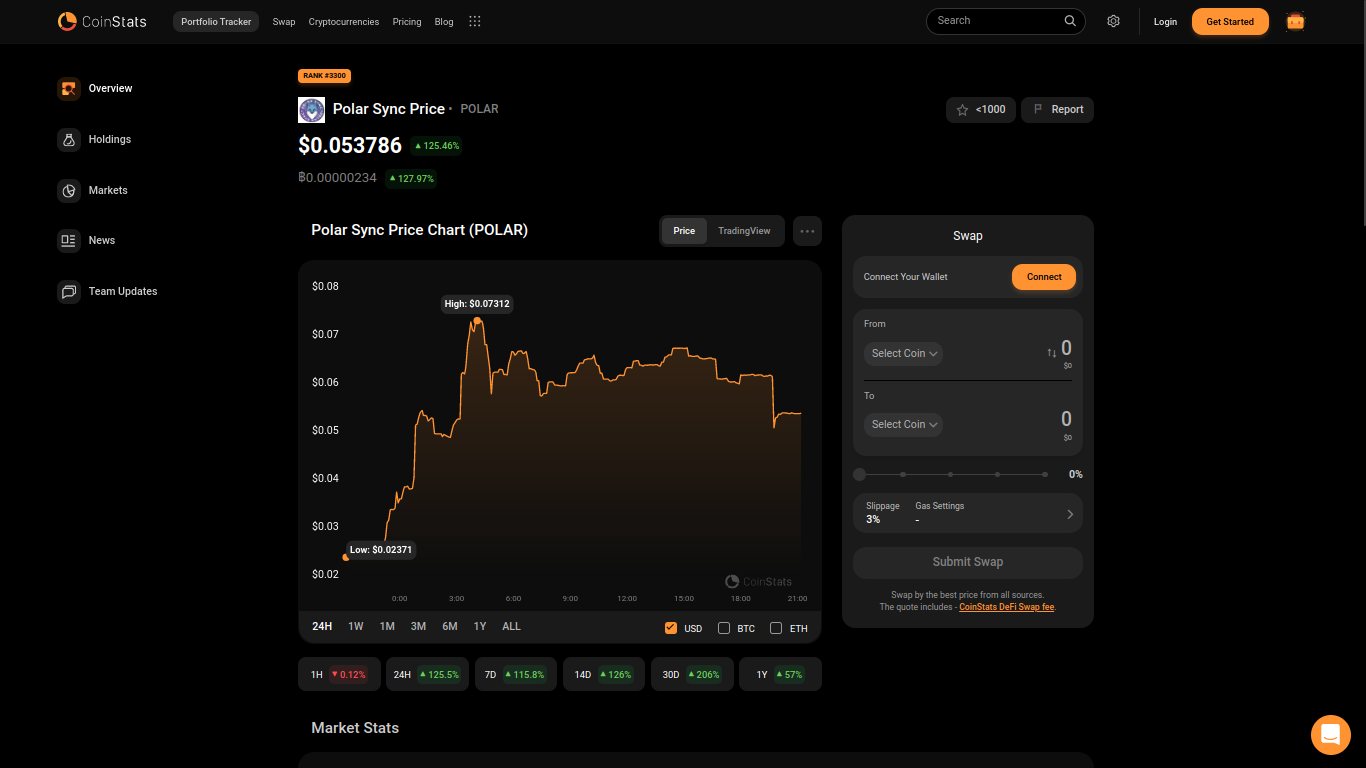Click the 127.97% BTC change badge
Image resolution: width=1366 pixels, height=768 pixels.
411,179
